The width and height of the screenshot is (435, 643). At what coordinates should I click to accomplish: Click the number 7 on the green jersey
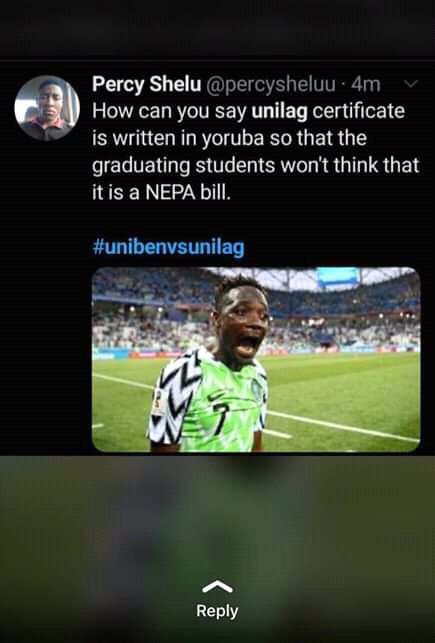point(219,419)
